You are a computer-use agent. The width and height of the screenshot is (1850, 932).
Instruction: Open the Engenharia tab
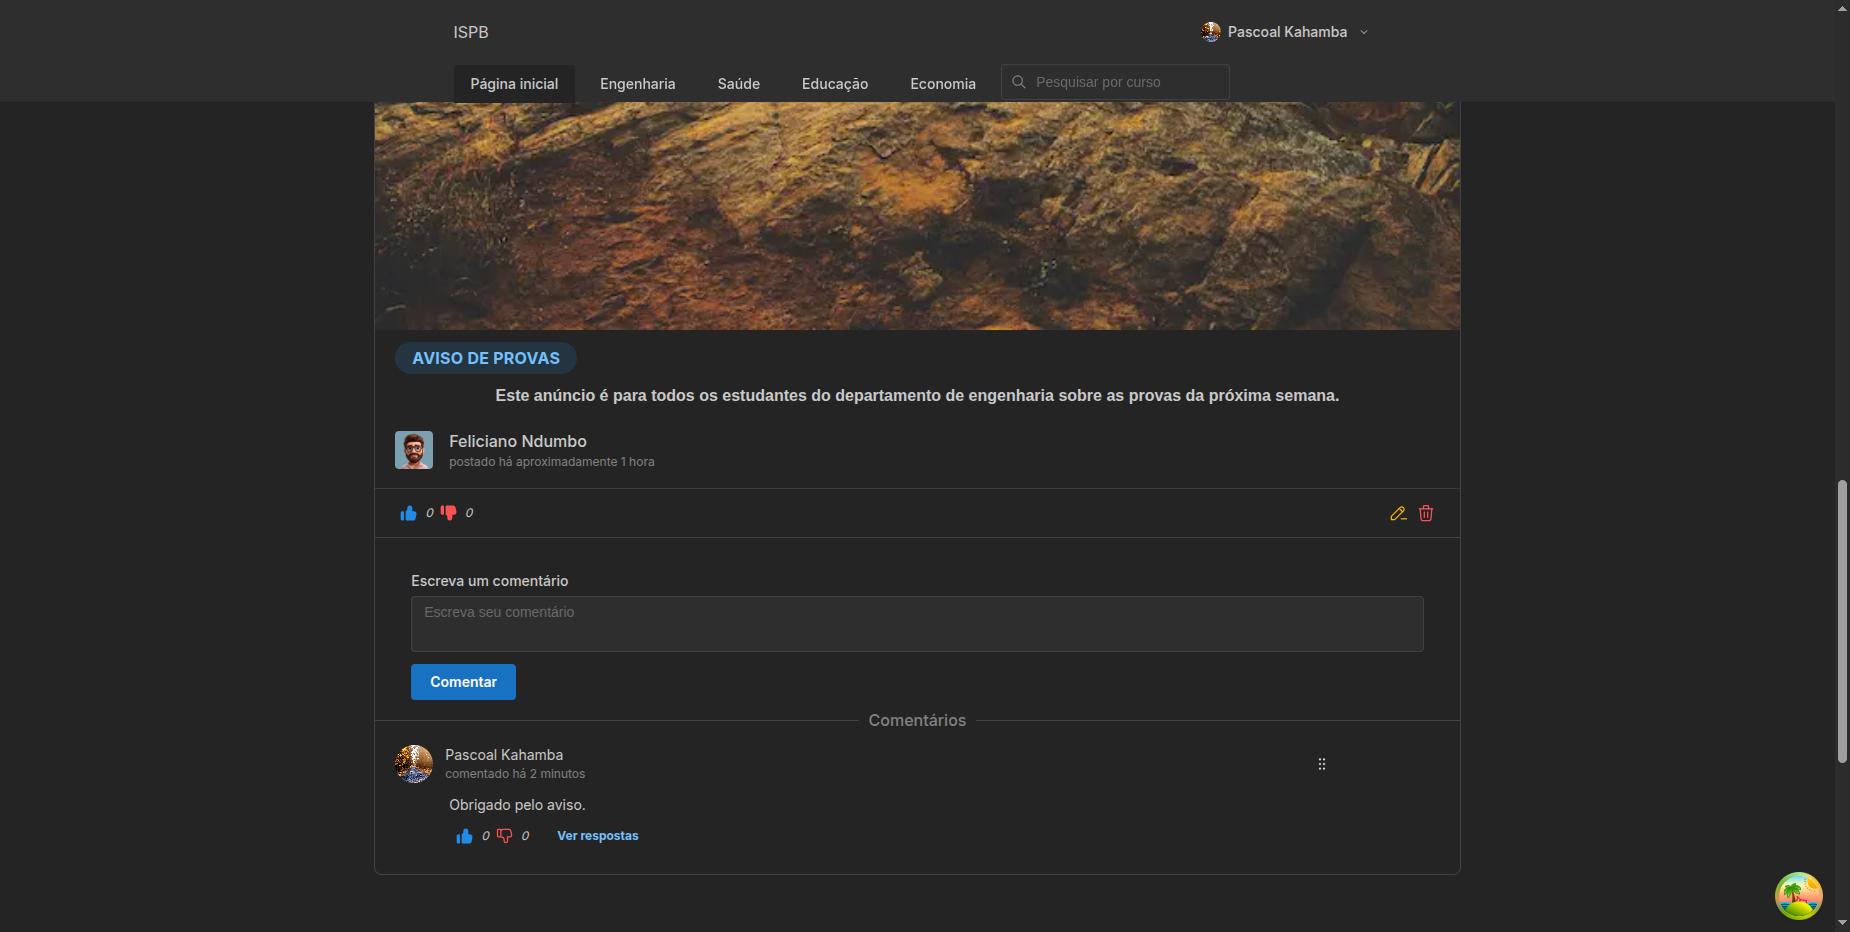[637, 84]
